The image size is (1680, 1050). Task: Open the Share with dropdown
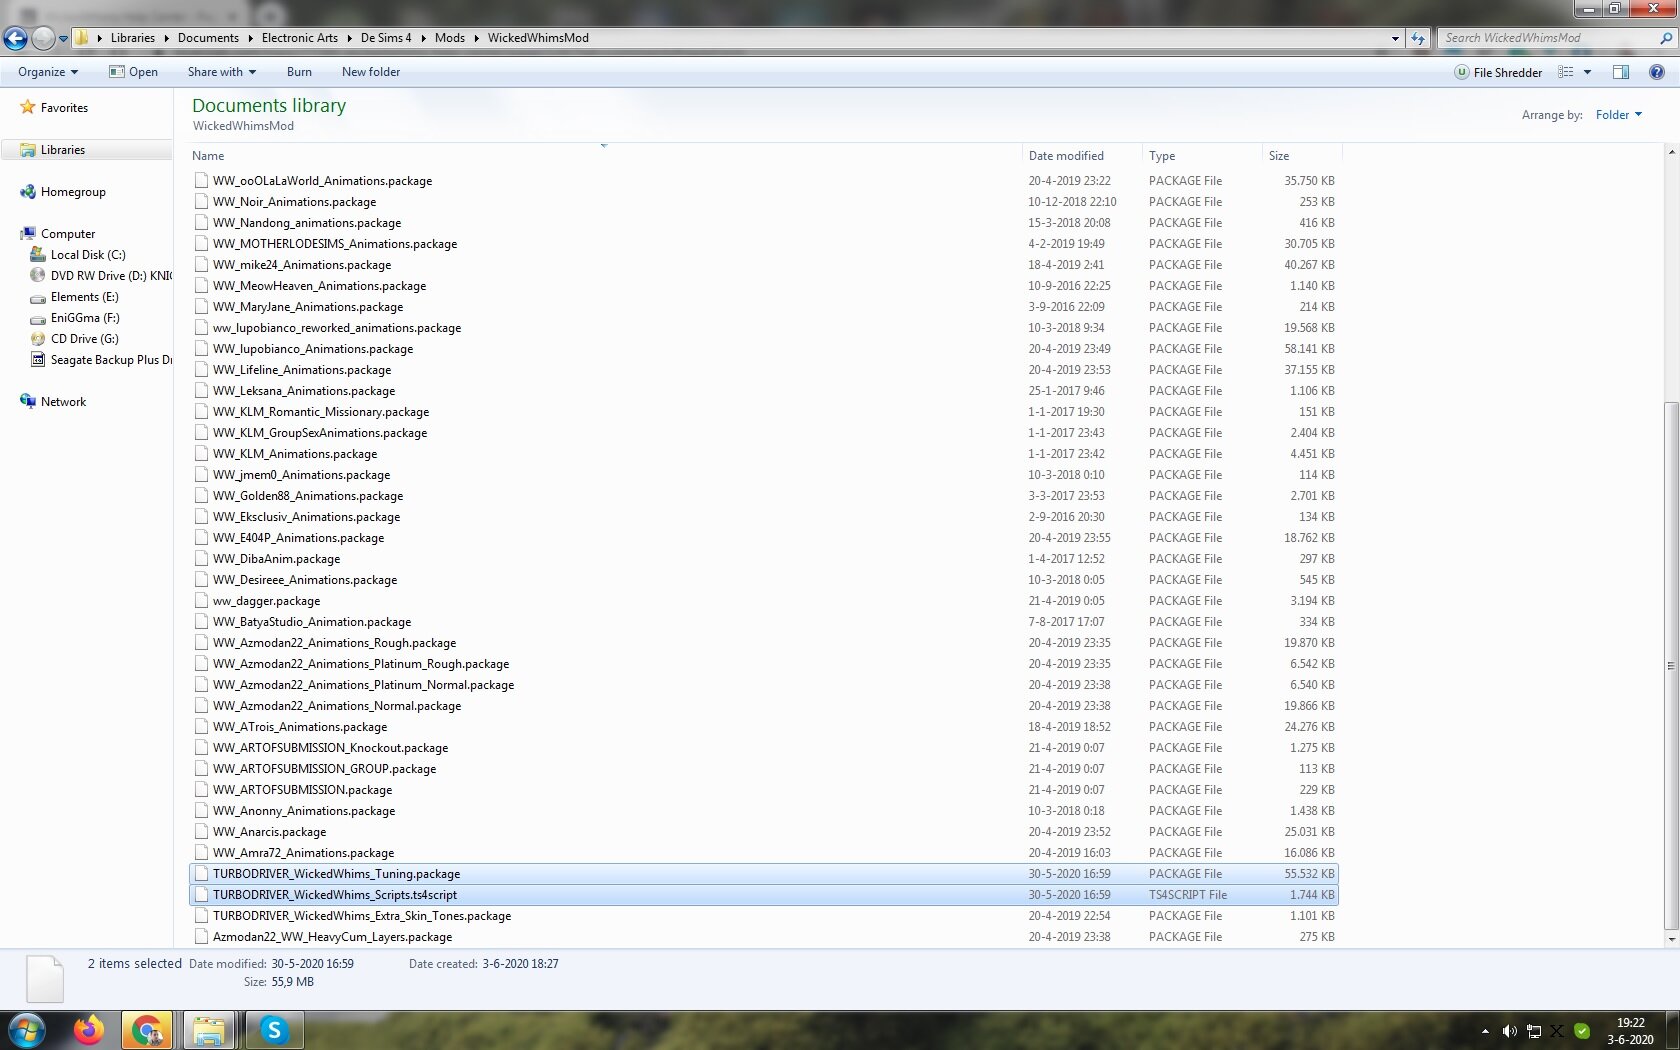pyautogui.click(x=222, y=72)
